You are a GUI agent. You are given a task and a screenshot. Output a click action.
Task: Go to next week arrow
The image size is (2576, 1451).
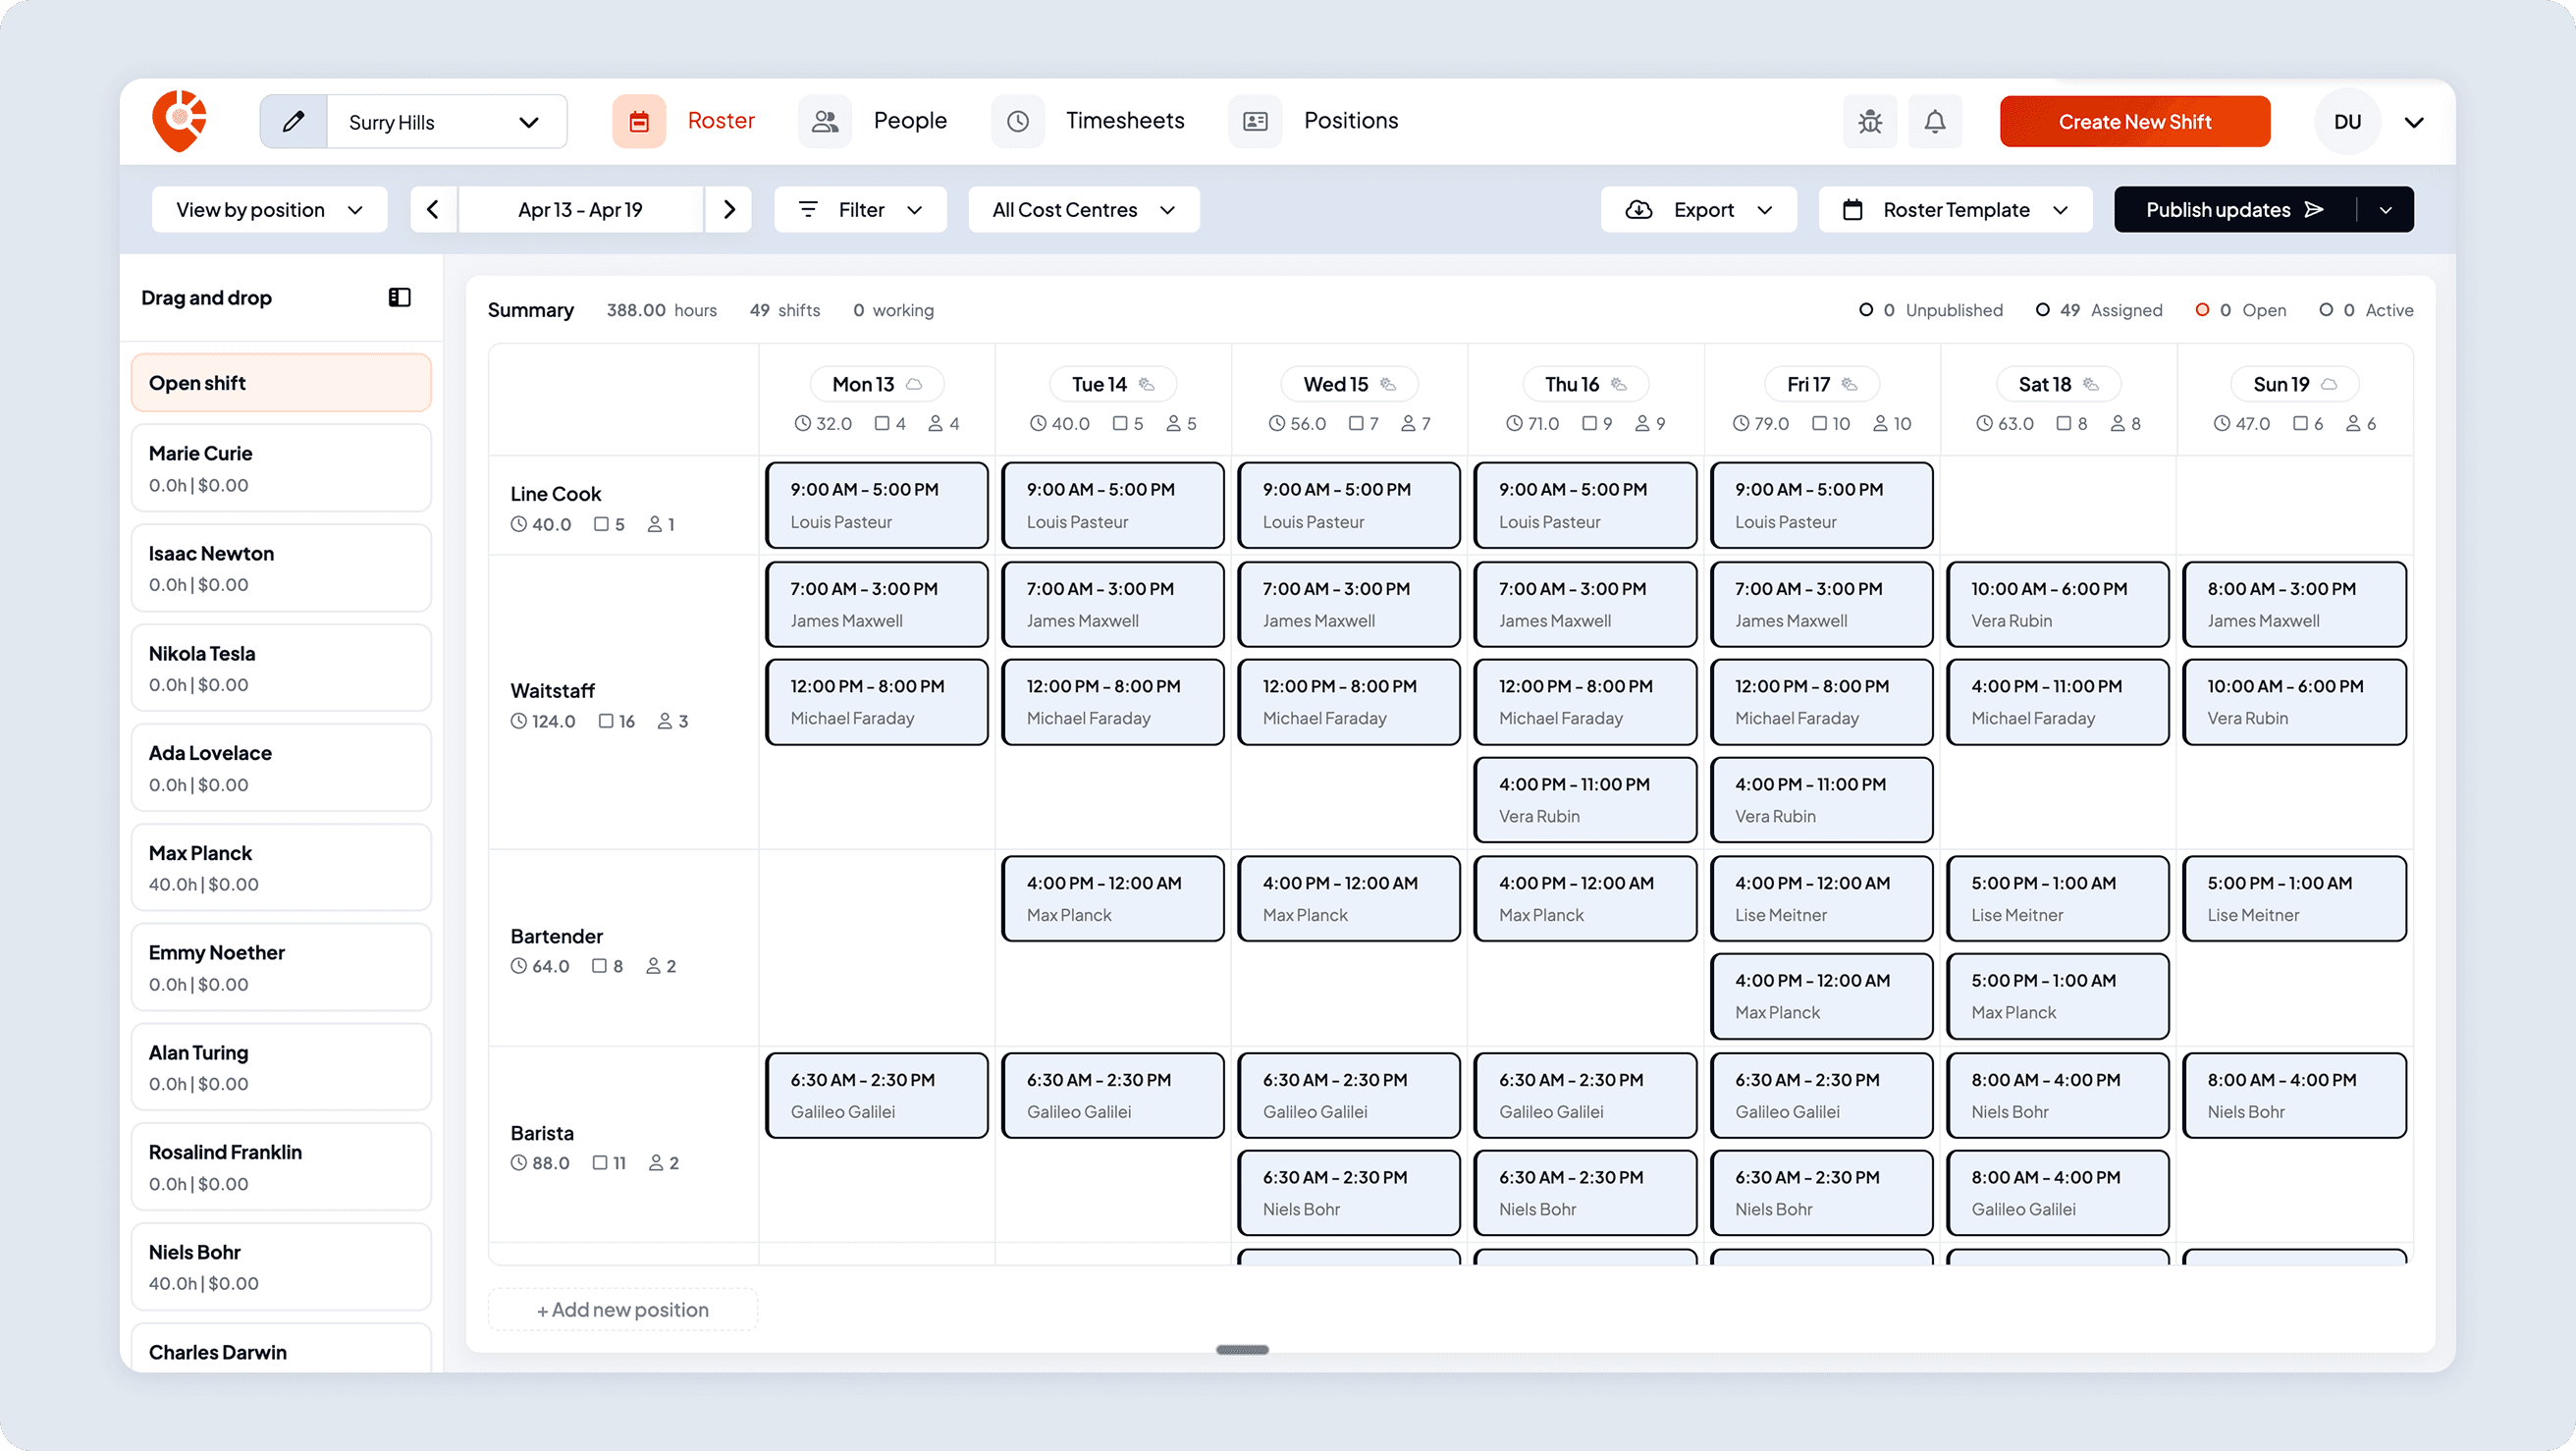point(729,210)
